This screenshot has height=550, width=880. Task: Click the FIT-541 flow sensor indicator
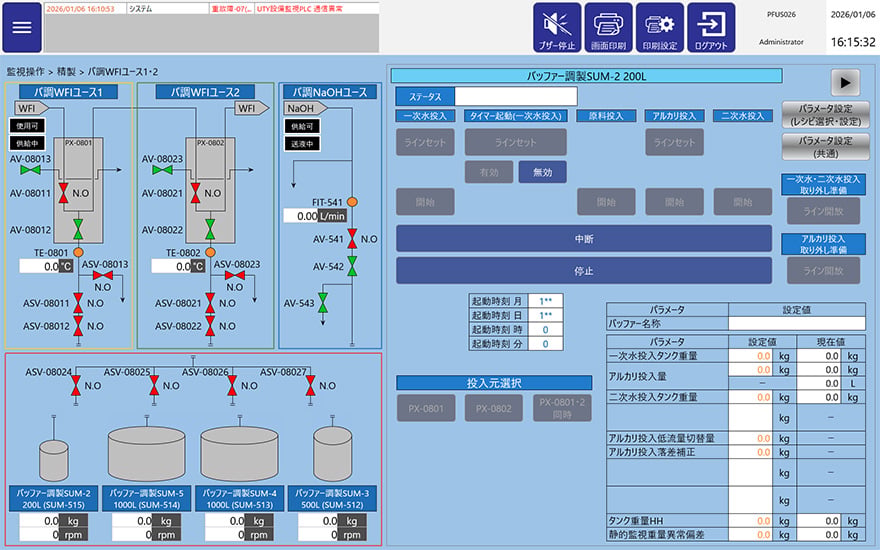click(352, 202)
